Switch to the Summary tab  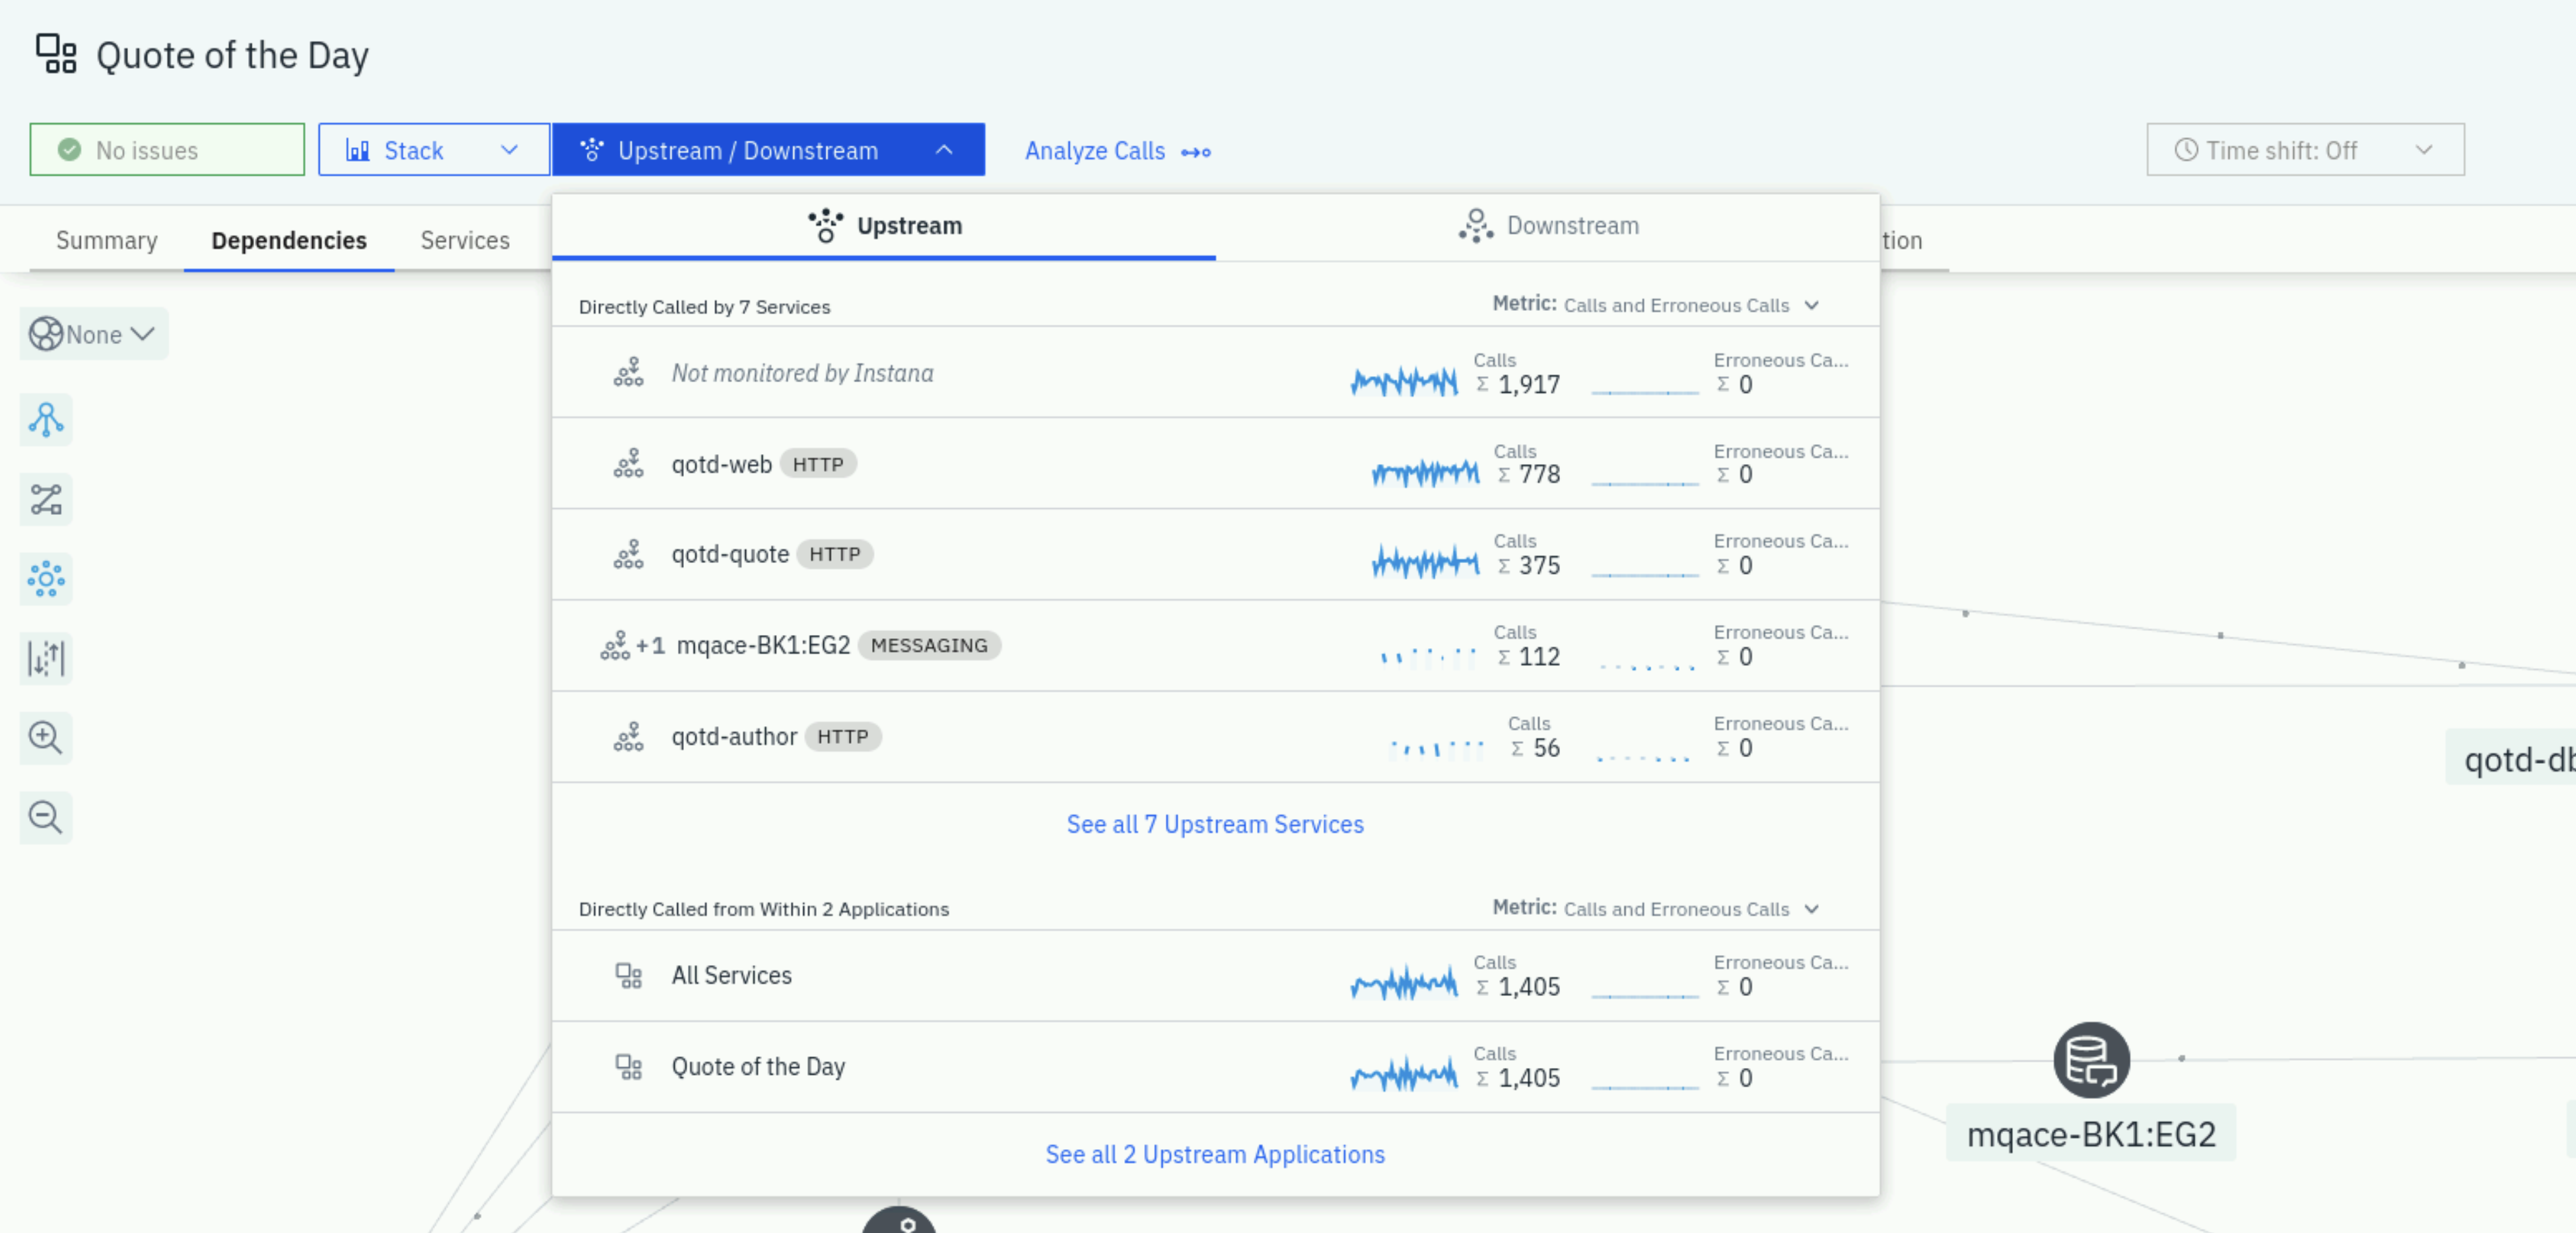click(x=107, y=240)
